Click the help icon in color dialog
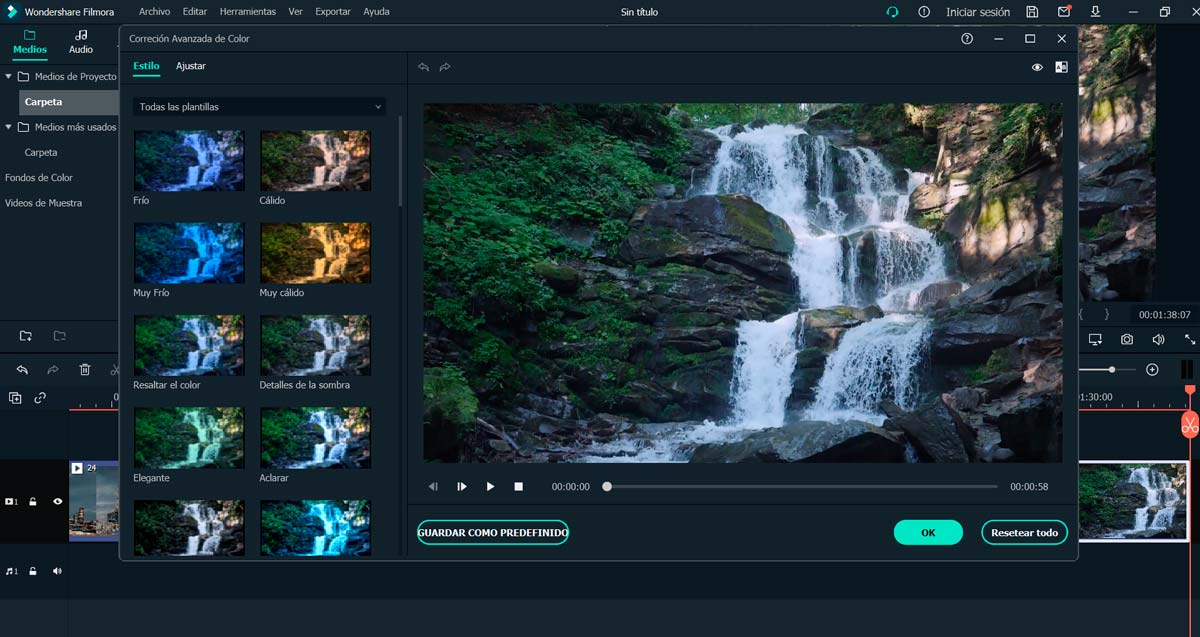 [x=967, y=39]
